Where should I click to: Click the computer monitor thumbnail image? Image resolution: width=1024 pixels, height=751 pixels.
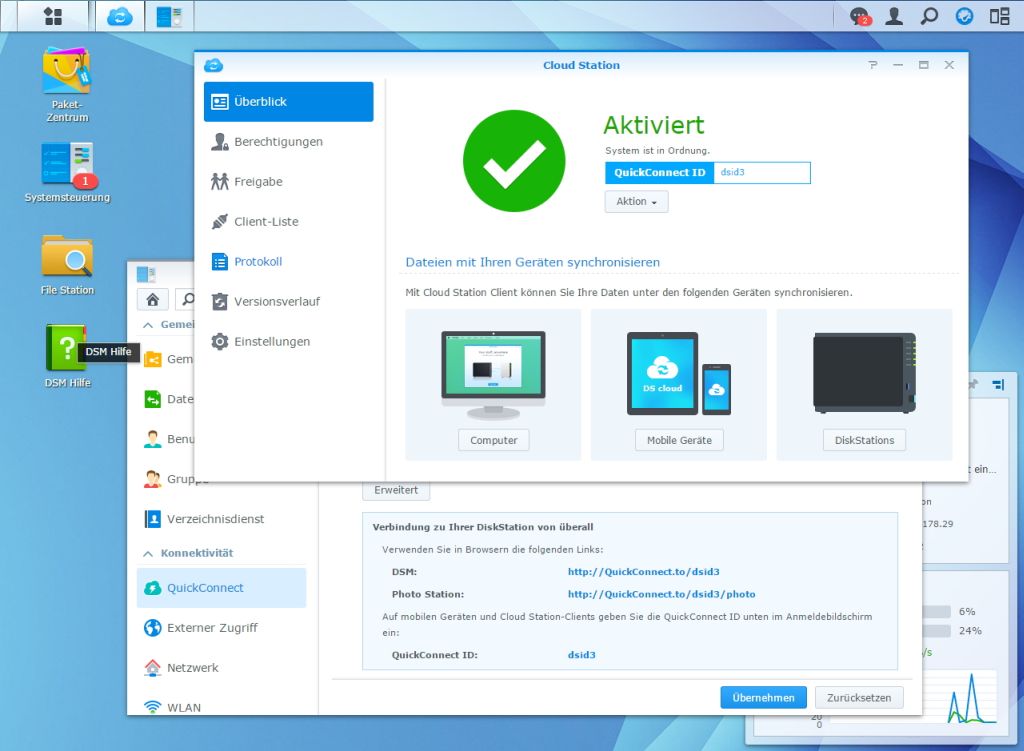pyautogui.click(x=494, y=375)
